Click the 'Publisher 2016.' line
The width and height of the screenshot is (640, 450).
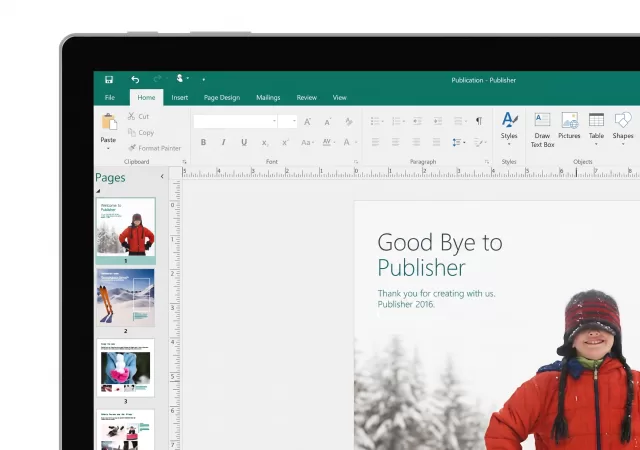[x=406, y=304]
